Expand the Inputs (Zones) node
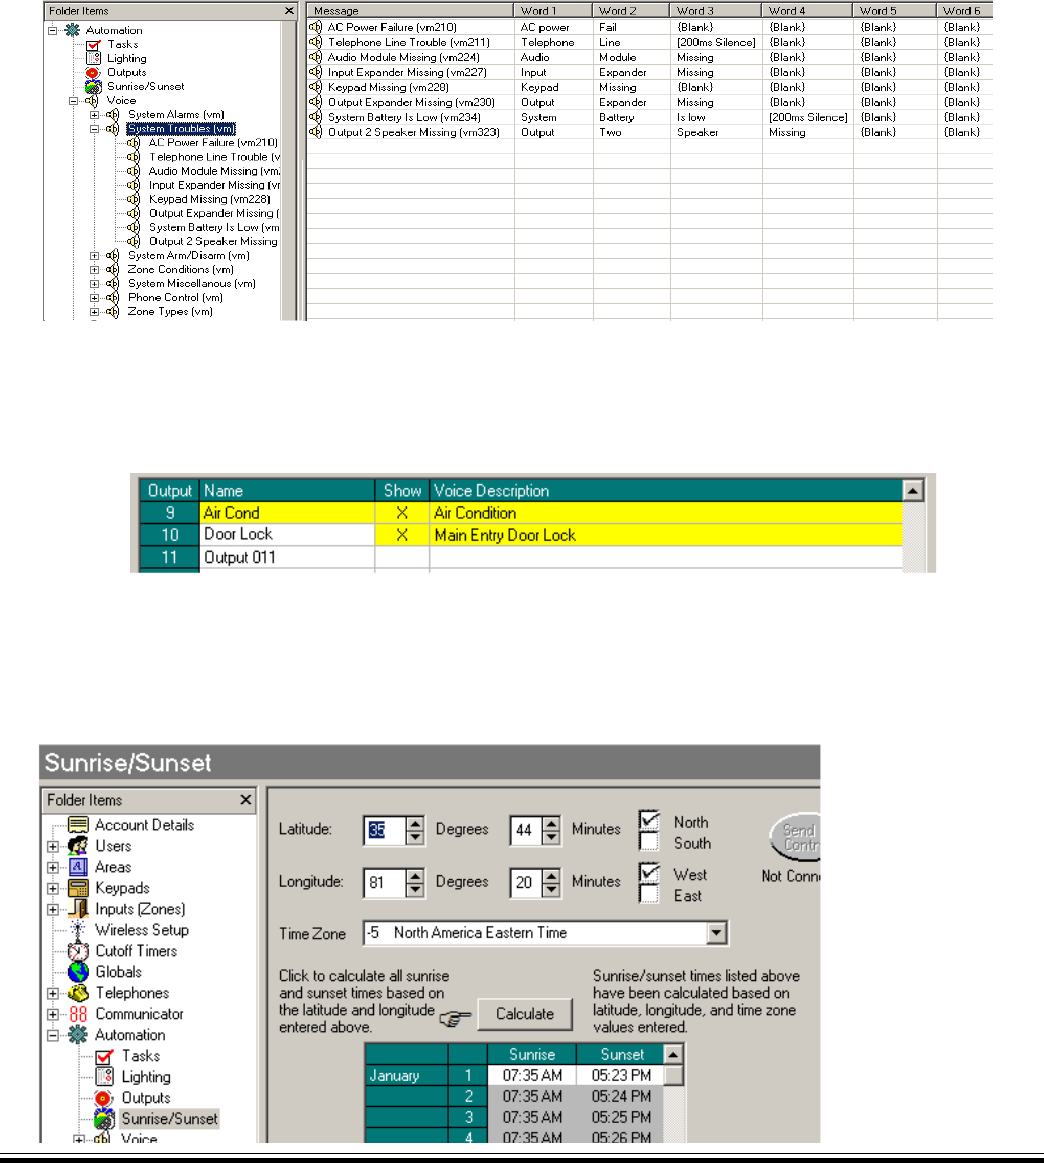Viewport: 1044px width, 1163px height. click(x=53, y=909)
